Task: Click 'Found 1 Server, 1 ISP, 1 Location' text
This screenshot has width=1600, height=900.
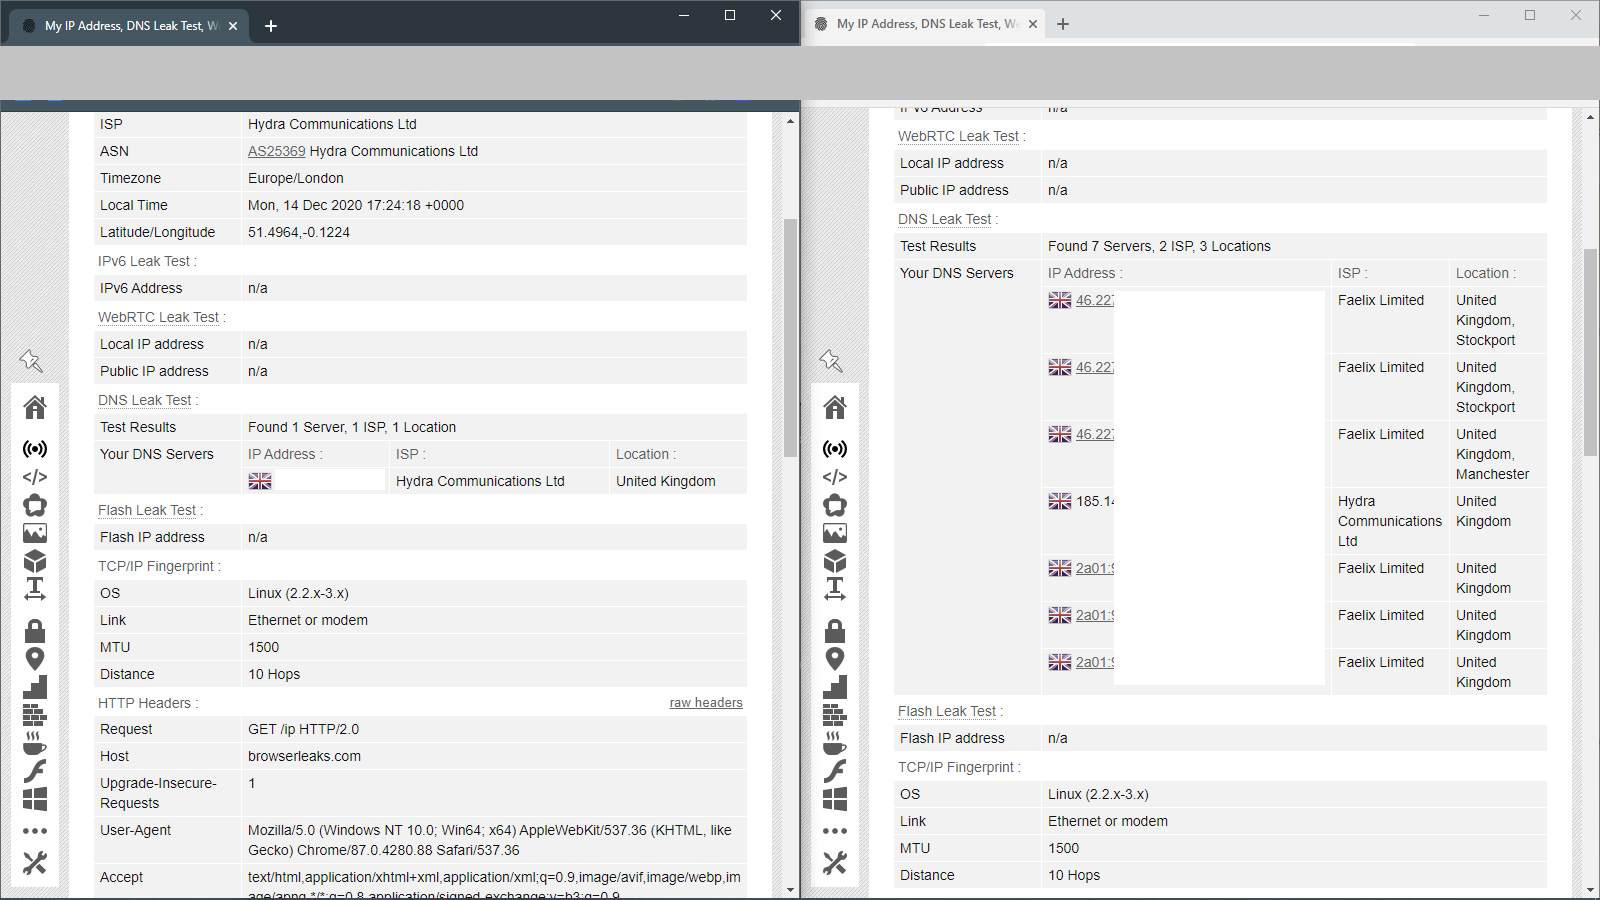Action: coord(352,427)
